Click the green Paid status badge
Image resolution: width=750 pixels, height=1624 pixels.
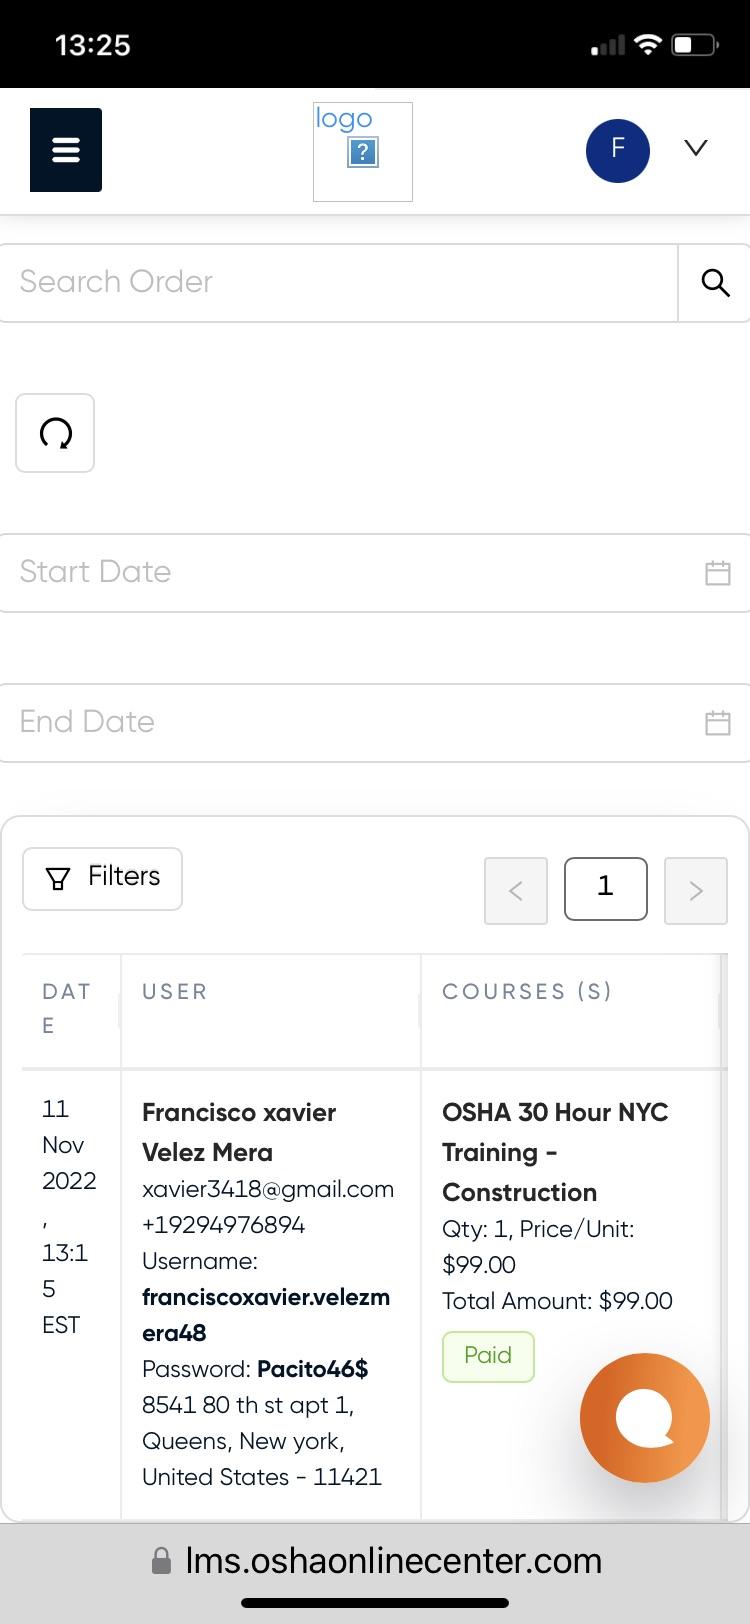[x=488, y=1356]
